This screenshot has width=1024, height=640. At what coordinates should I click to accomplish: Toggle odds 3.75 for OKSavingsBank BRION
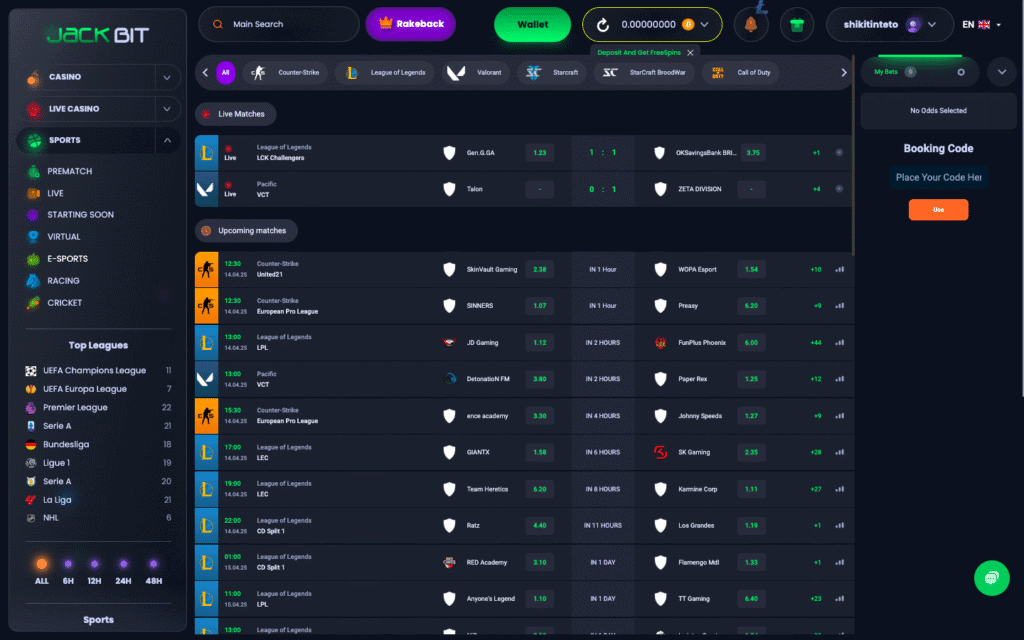pyautogui.click(x=753, y=153)
